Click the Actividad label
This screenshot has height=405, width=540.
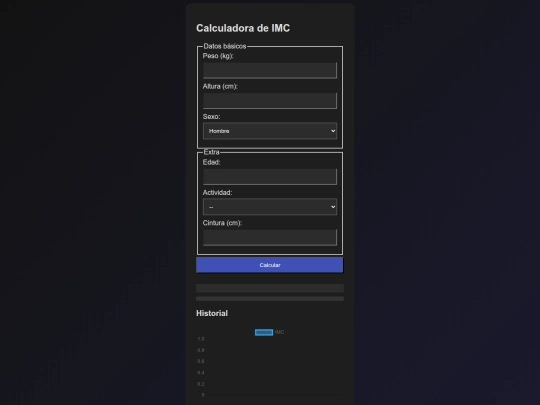(217, 193)
